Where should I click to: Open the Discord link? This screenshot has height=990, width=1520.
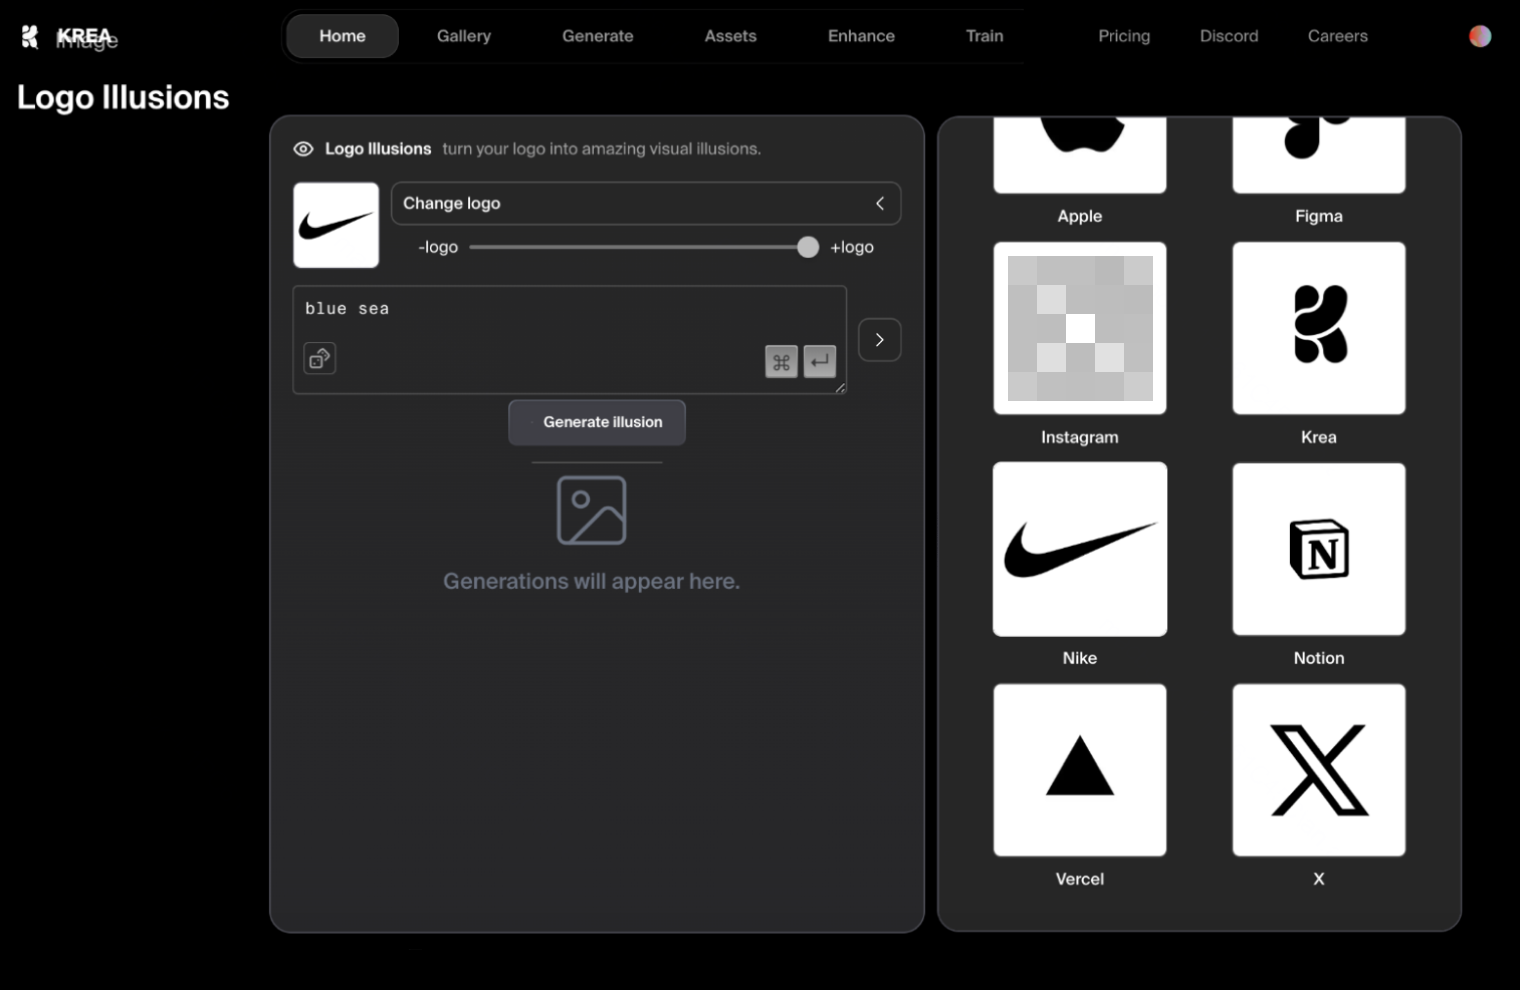pos(1229,36)
